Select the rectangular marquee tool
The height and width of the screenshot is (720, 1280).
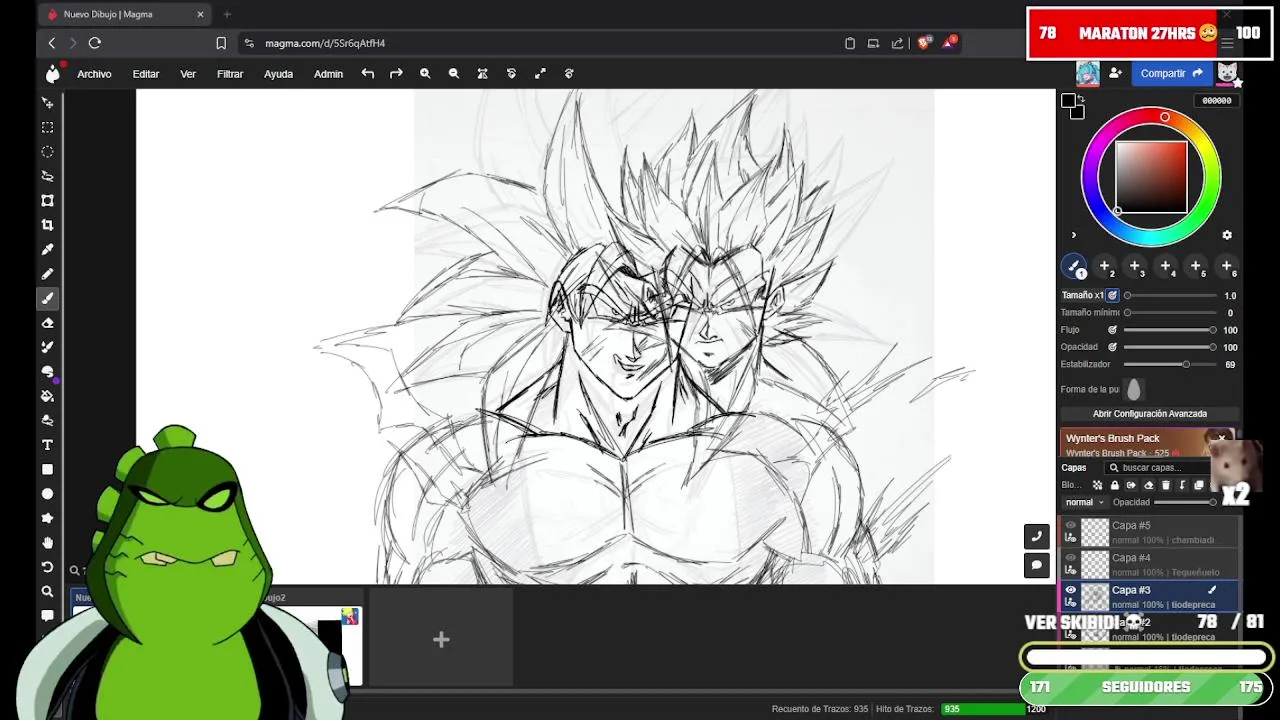(x=47, y=127)
